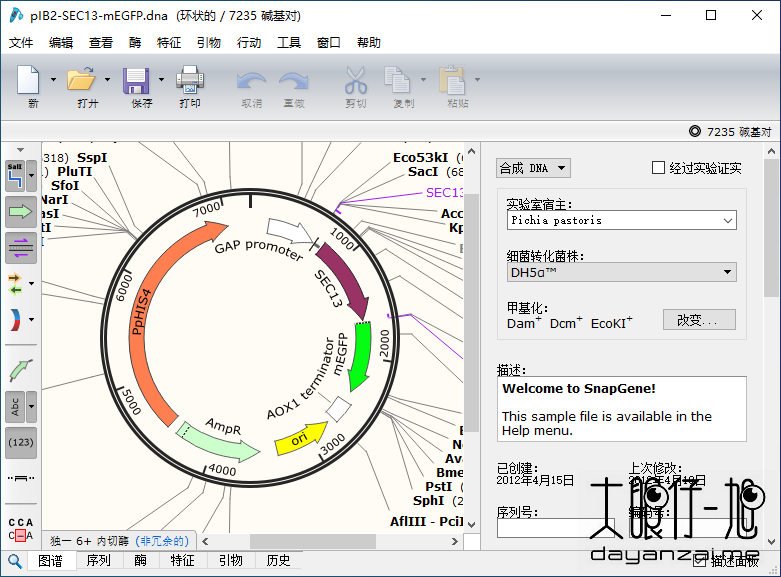Click the Copy icon
Screen dimensions: 781x577
tap(397, 80)
